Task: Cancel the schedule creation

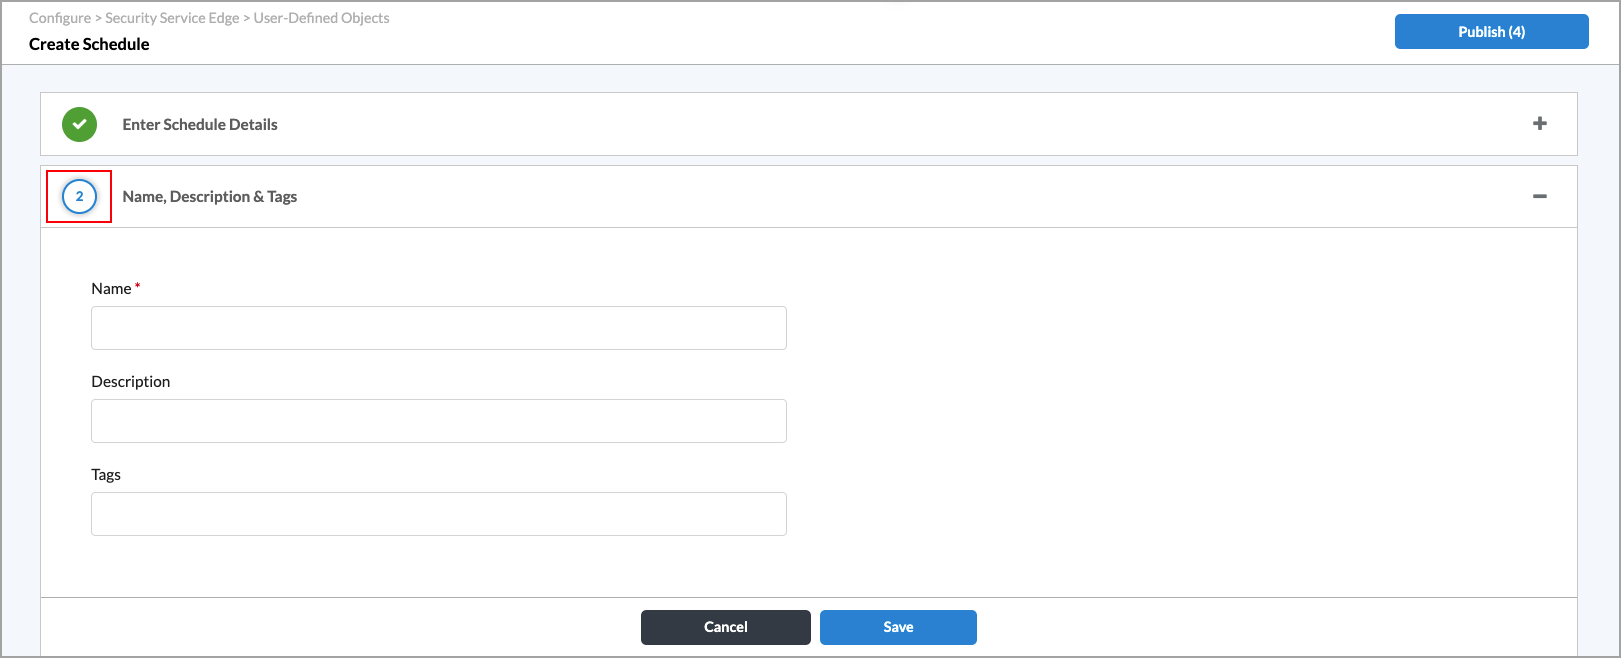Action: [725, 627]
